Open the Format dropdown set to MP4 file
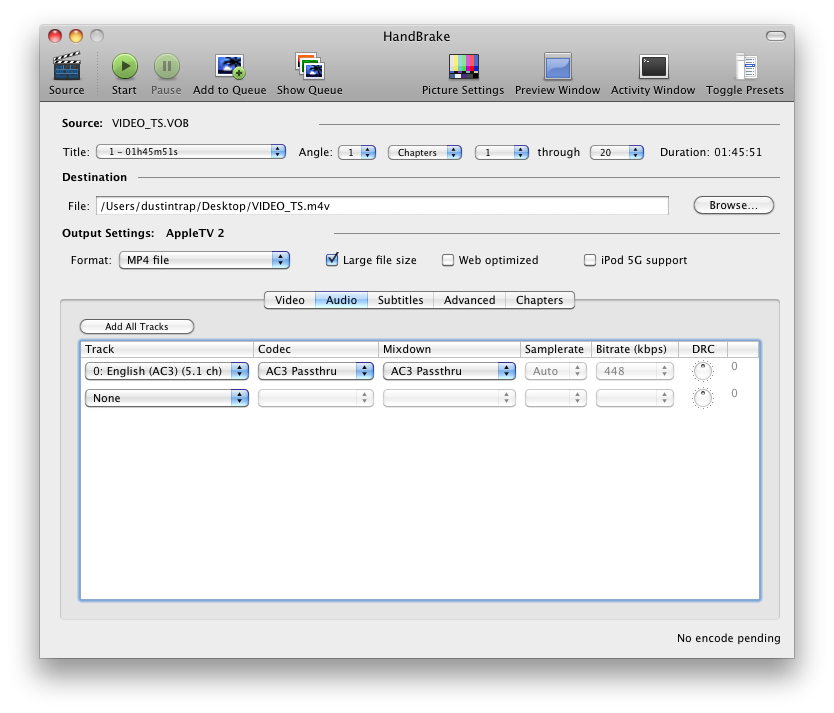This screenshot has height=713, width=834. coord(204,260)
